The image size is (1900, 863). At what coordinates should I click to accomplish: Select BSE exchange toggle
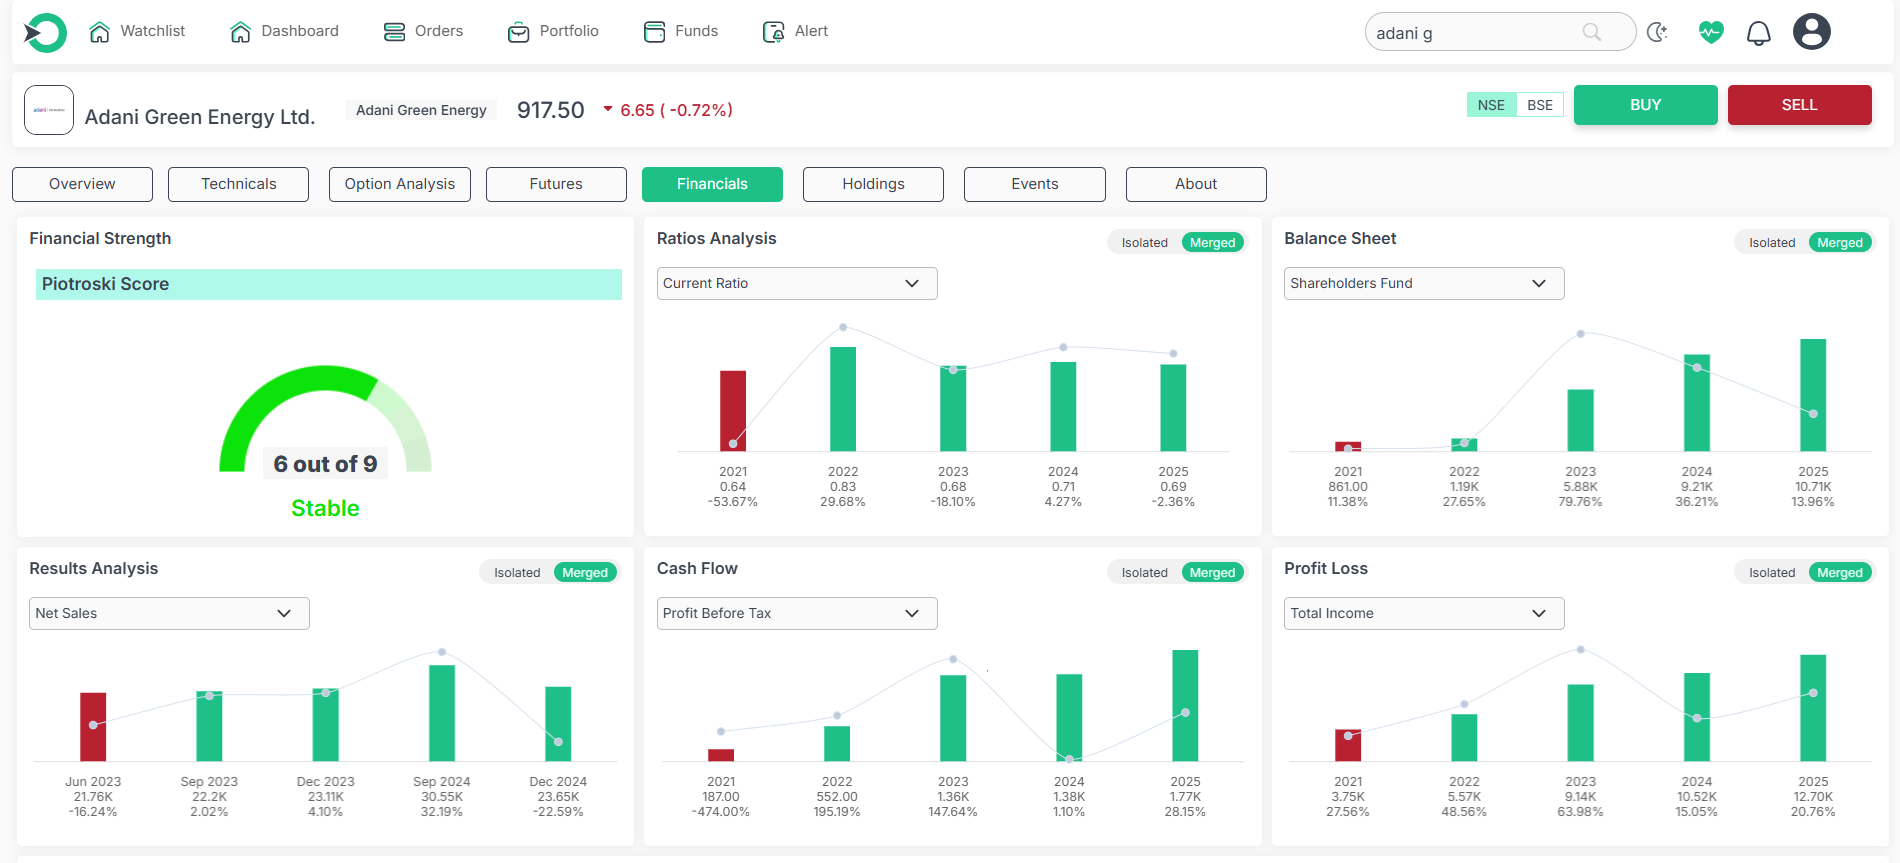pyautogui.click(x=1540, y=105)
